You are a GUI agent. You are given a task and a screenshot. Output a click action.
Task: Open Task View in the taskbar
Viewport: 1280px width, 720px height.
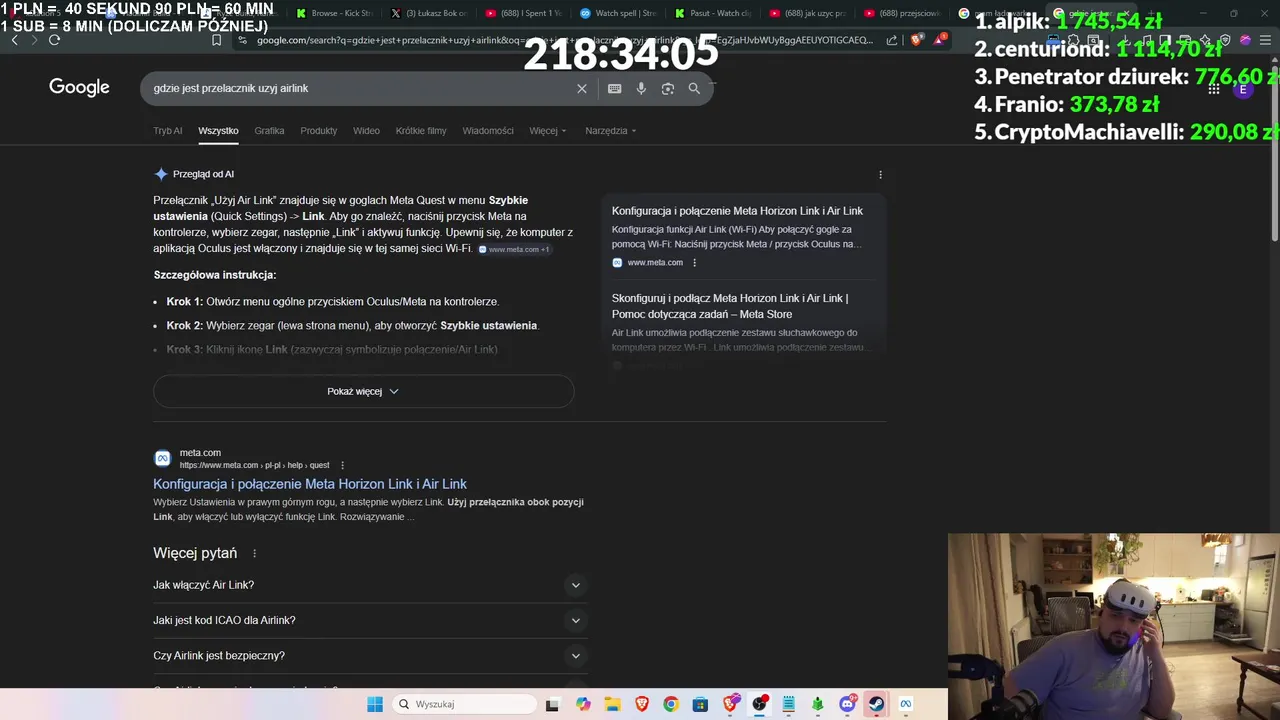(552, 704)
